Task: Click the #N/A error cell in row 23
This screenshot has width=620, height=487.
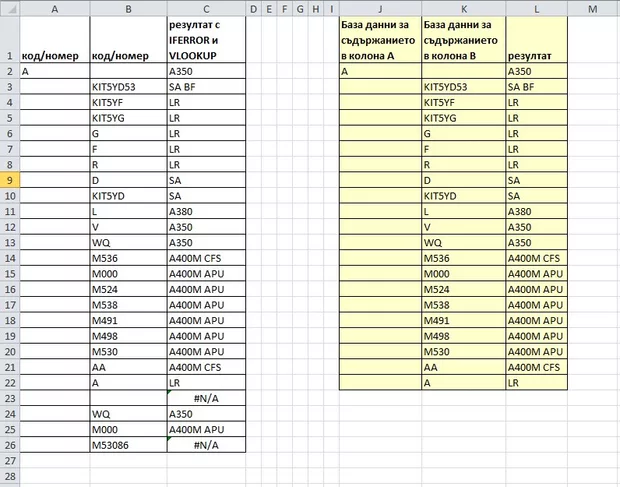Action: pos(205,398)
